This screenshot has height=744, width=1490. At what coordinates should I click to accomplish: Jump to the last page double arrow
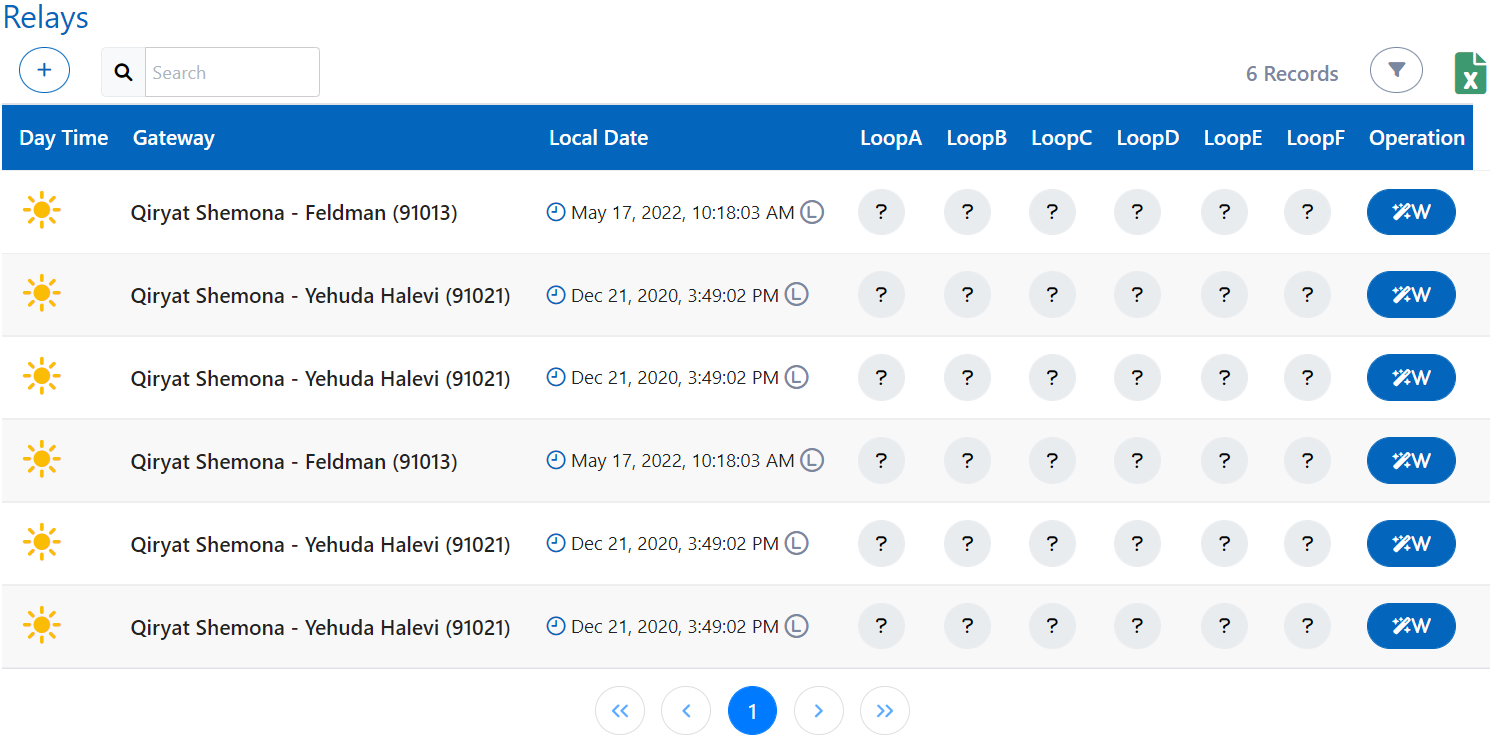[x=884, y=711]
